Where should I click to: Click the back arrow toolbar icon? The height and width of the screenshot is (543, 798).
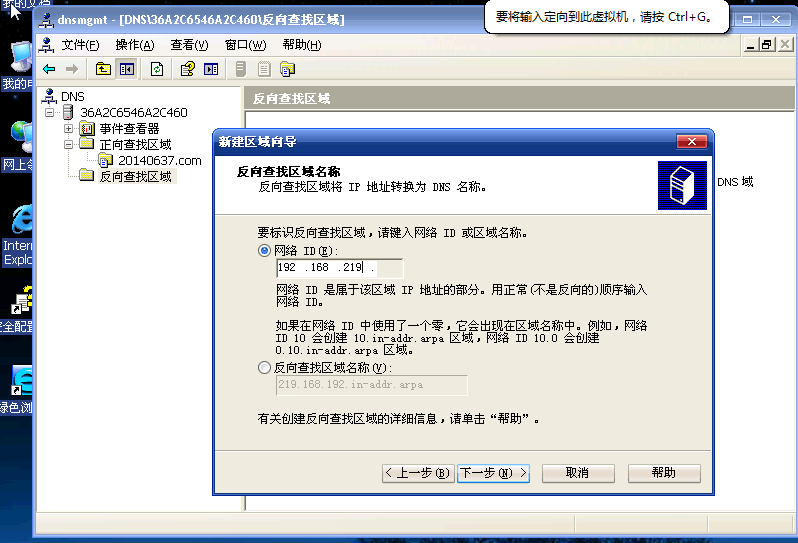point(48,69)
